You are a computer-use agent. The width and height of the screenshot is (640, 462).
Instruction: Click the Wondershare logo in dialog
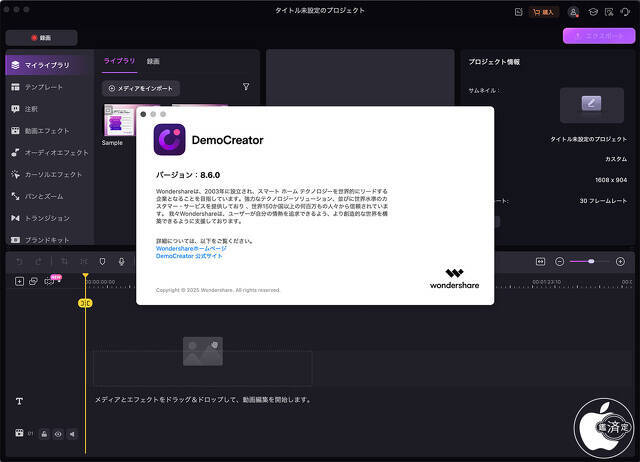[x=454, y=279]
